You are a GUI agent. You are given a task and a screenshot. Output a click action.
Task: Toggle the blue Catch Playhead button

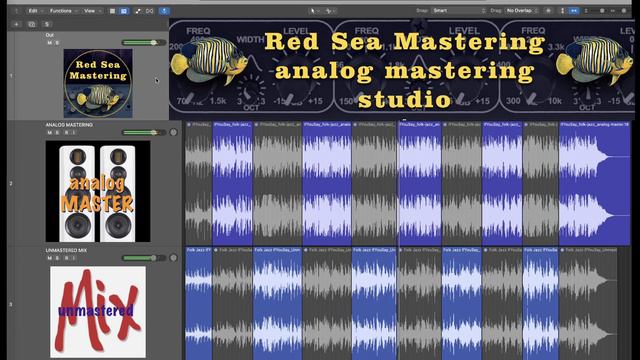pyautogui.click(x=164, y=11)
